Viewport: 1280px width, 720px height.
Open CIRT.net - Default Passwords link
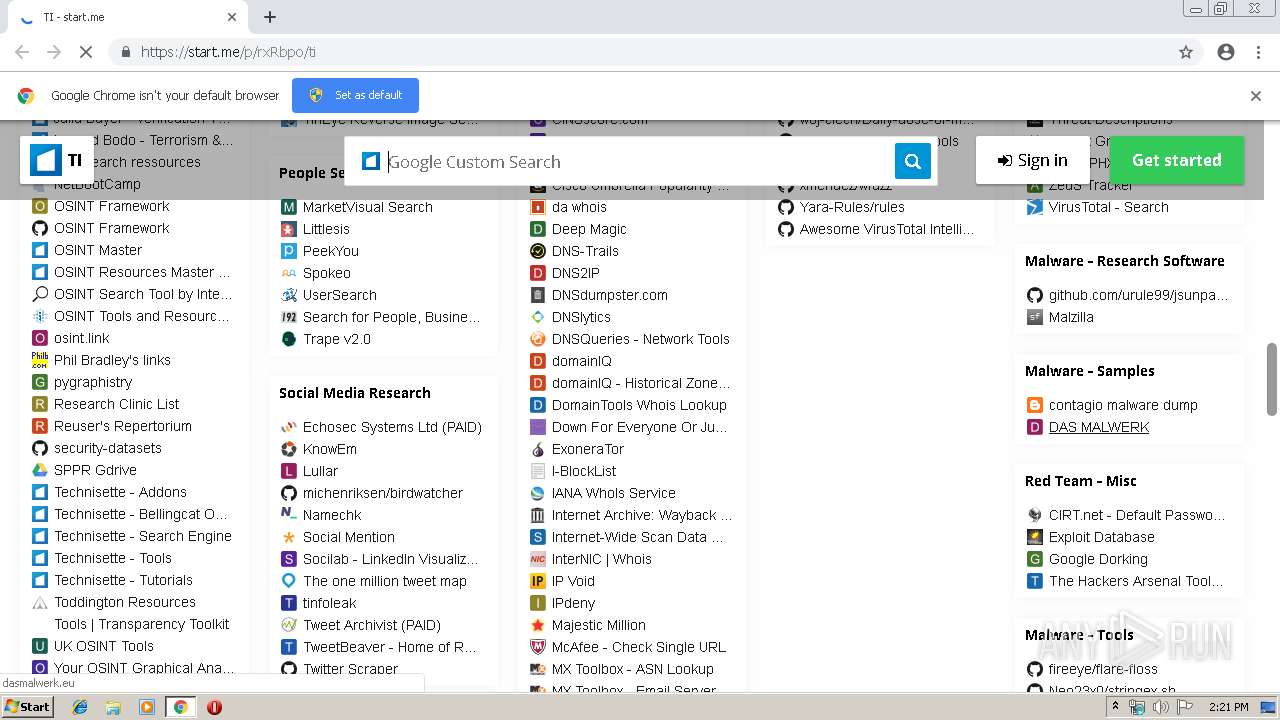tap(1136, 515)
